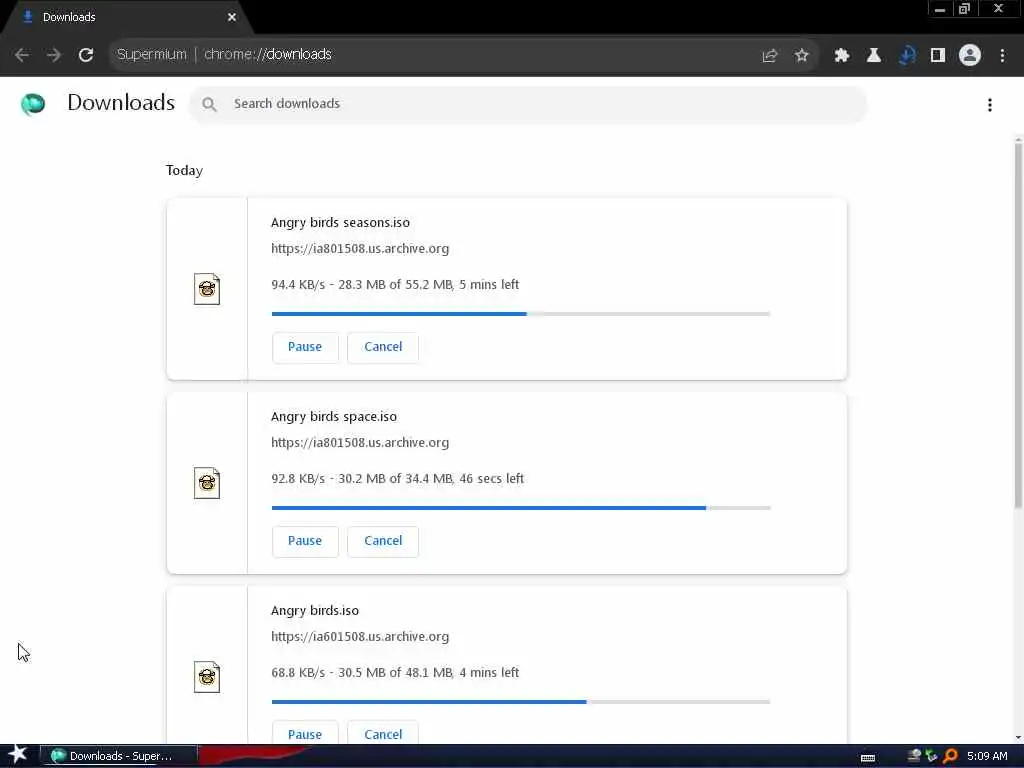1024x768 pixels.
Task: Open the Angry birds seasons.iso file name
Action: pos(340,223)
